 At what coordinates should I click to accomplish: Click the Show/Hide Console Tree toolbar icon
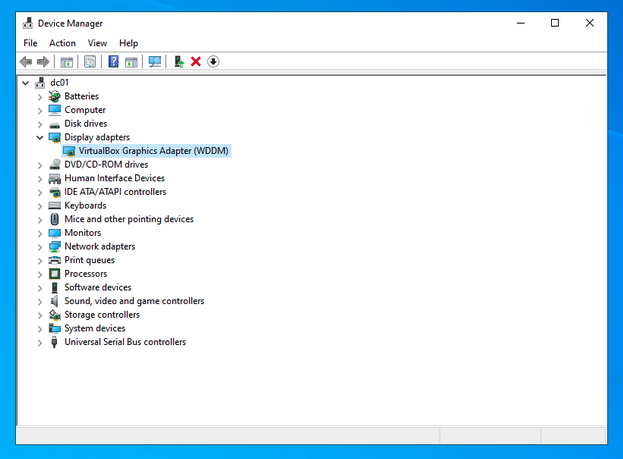click(x=66, y=62)
